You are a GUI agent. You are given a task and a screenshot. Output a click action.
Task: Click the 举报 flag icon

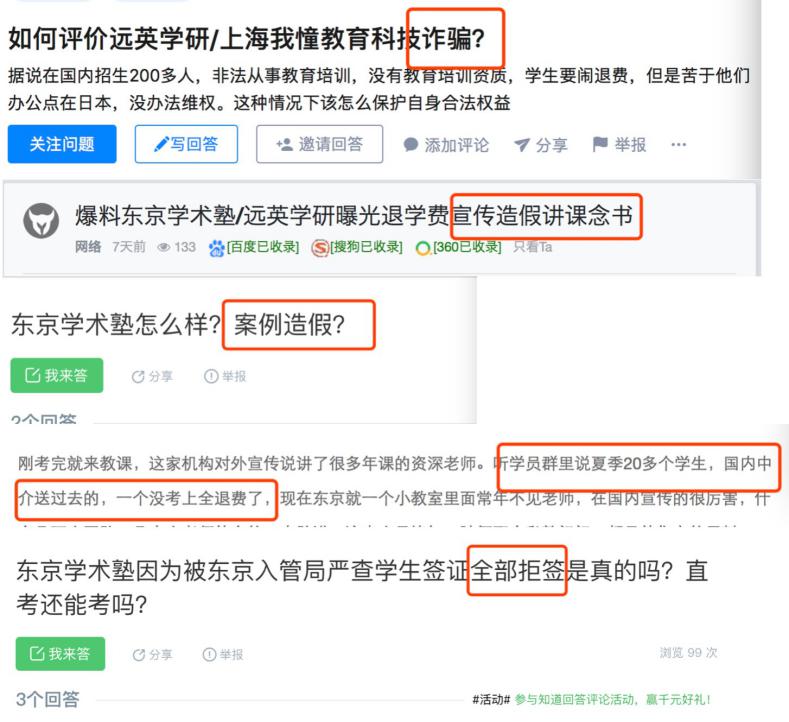[x=600, y=144]
